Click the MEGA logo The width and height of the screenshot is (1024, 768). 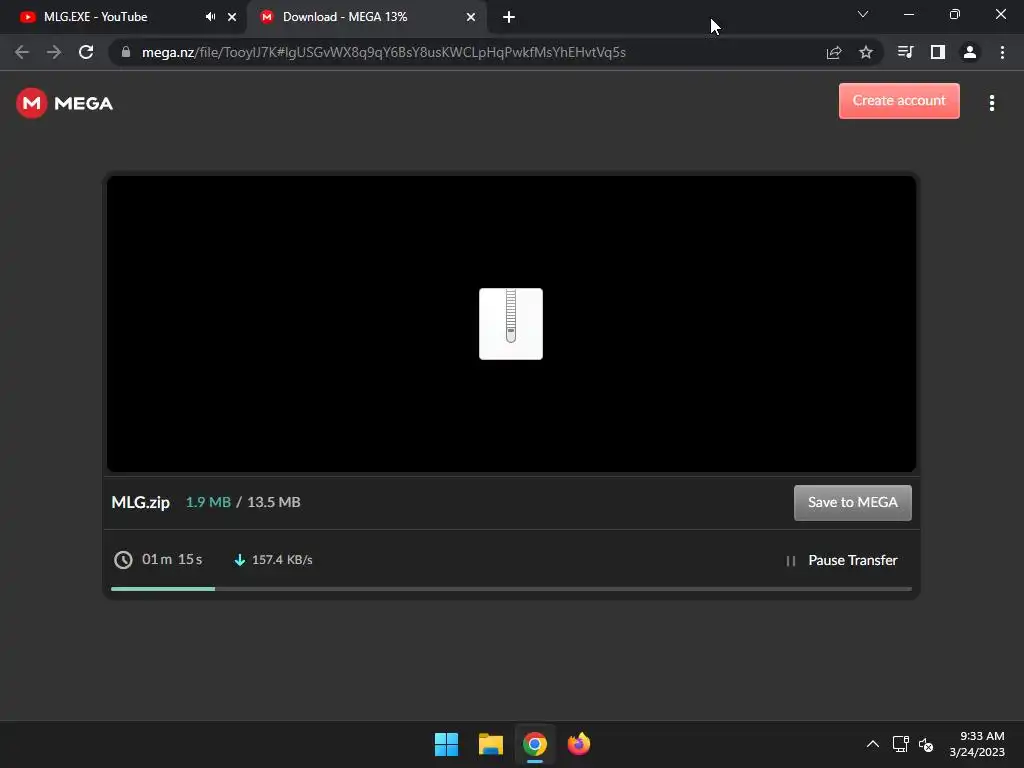(65, 103)
